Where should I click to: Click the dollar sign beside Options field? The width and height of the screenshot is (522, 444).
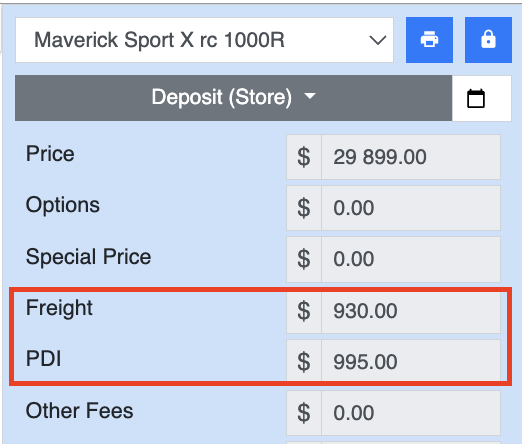tap(304, 208)
